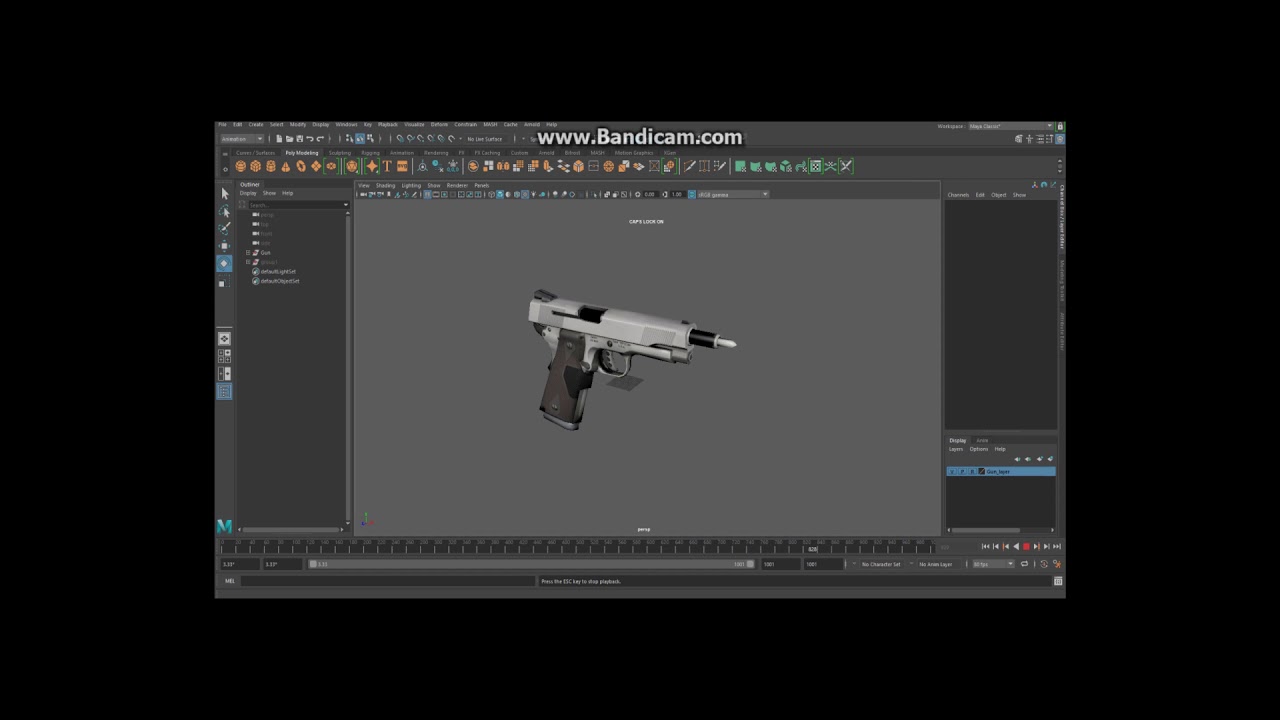Click the Save Scene icon
1280x720 pixels.
tap(299, 139)
